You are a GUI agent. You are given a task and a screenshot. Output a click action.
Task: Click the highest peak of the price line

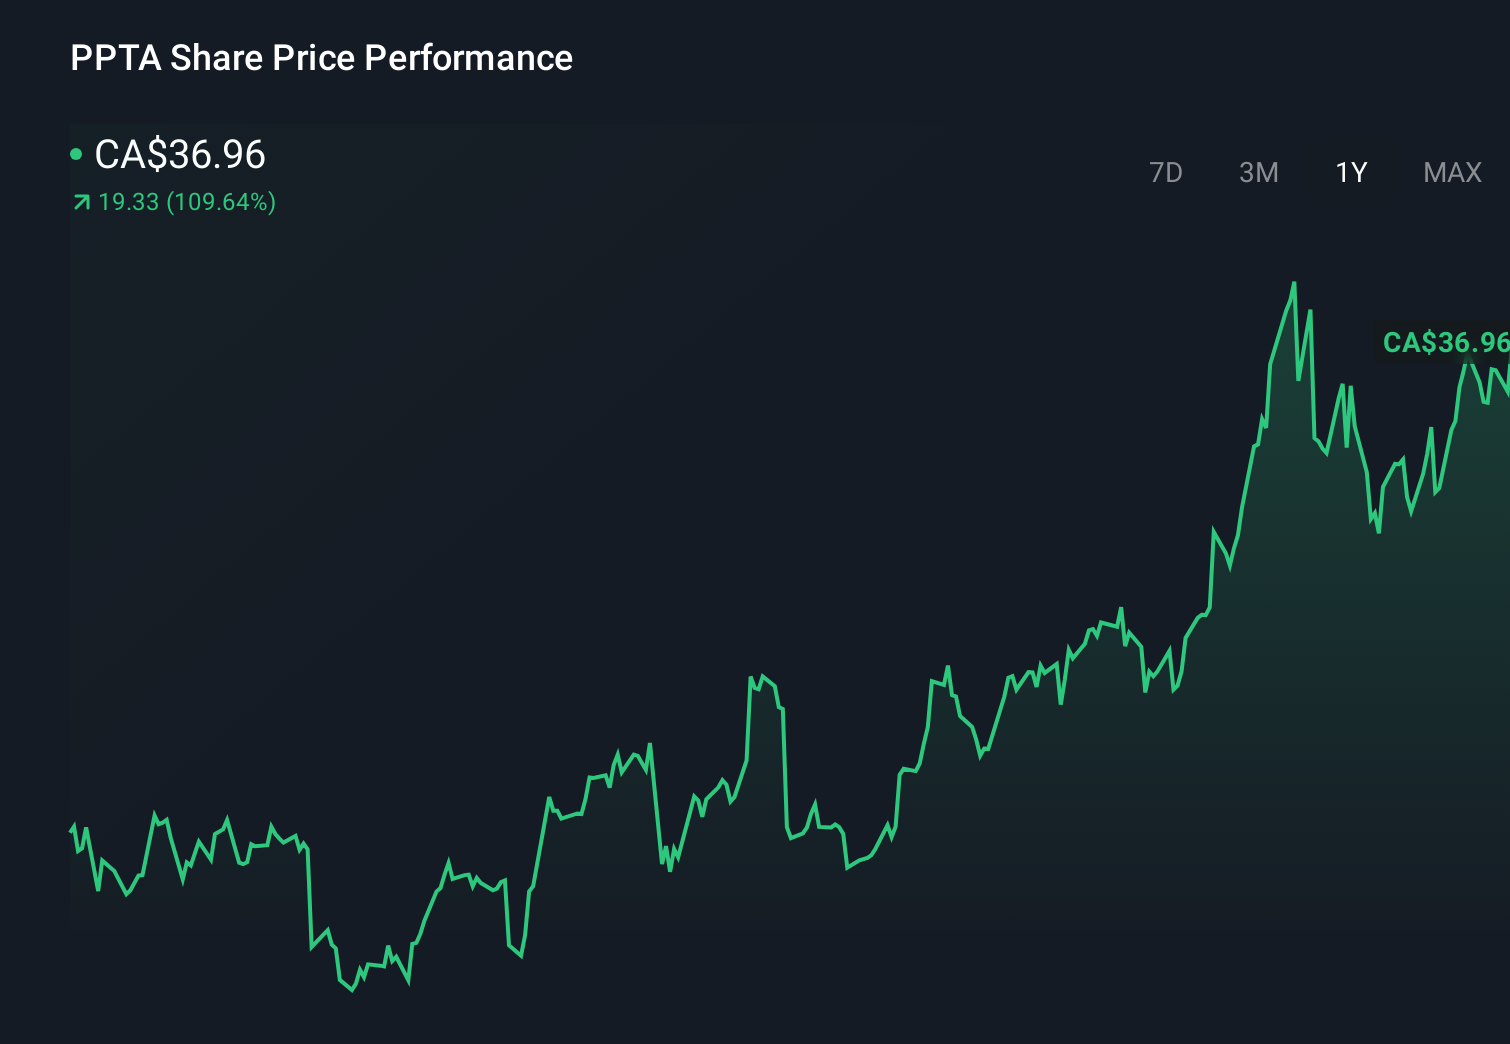click(1293, 285)
